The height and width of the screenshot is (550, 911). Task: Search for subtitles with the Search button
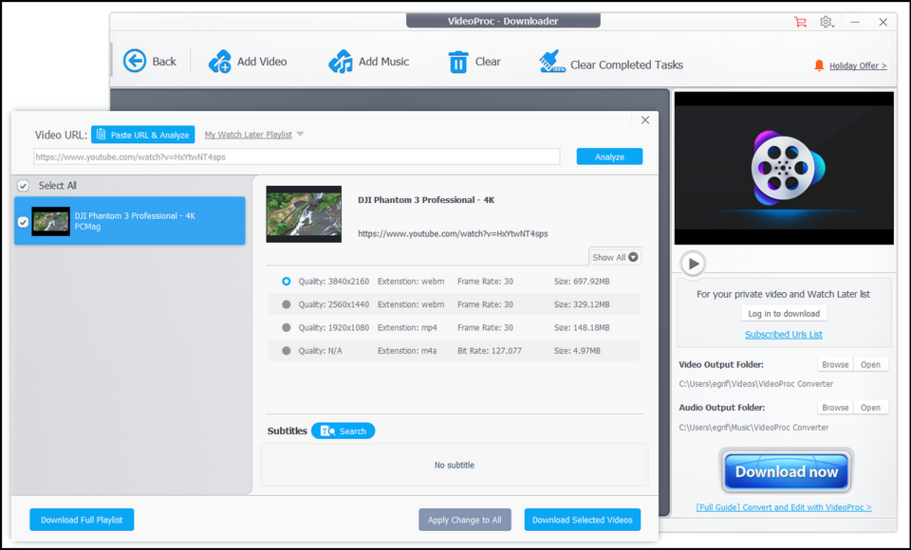click(343, 431)
